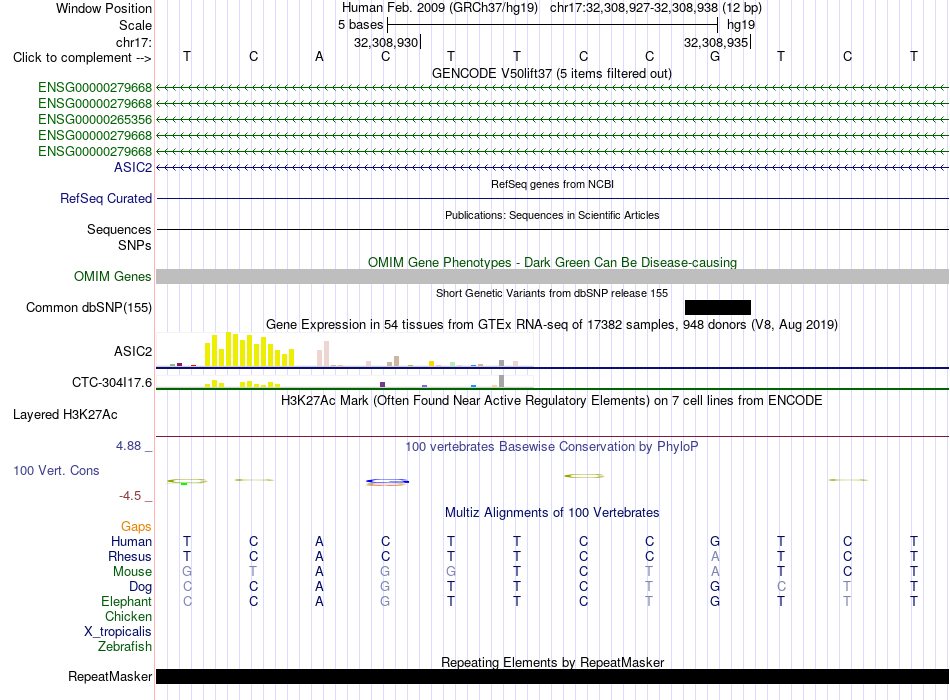950x700 pixels.
Task: Click the H3K27Ac Mark track title
Action: (x=552, y=401)
